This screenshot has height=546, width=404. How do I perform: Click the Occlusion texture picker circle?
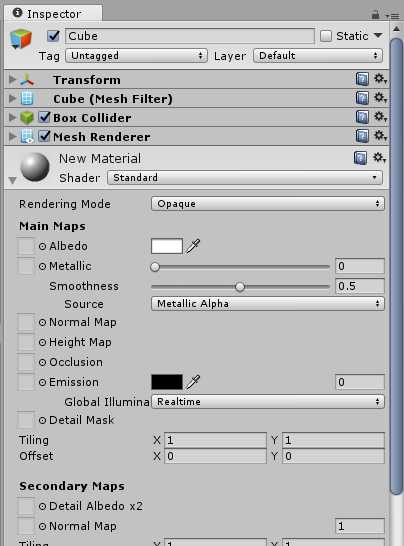pyautogui.click(x=42, y=362)
